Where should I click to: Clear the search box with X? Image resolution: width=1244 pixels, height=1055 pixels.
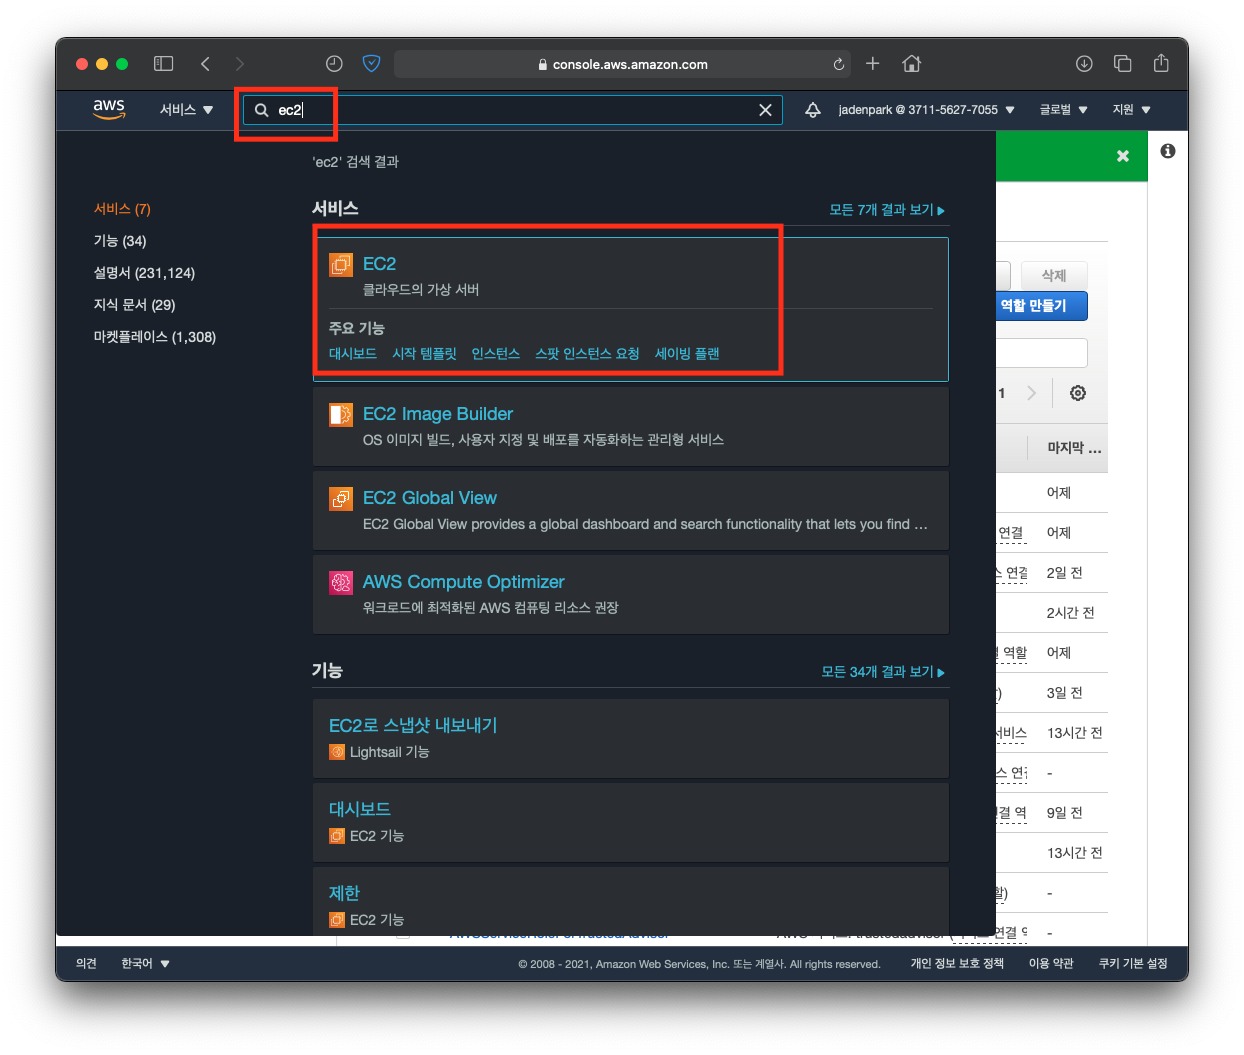tap(765, 110)
